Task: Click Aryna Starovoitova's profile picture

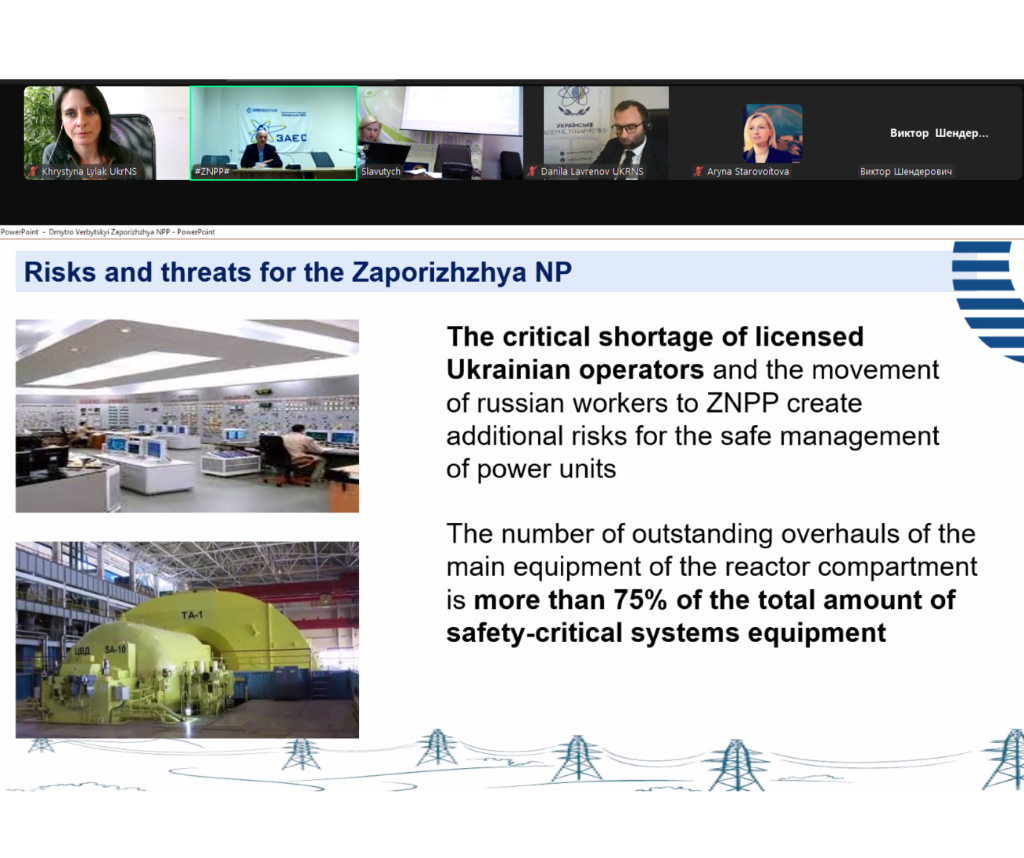Action: pos(772,133)
